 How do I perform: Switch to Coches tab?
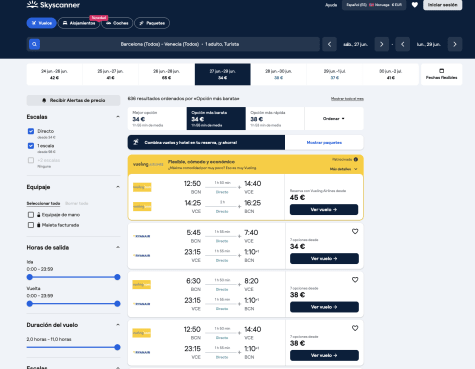click(x=117, y=23)
